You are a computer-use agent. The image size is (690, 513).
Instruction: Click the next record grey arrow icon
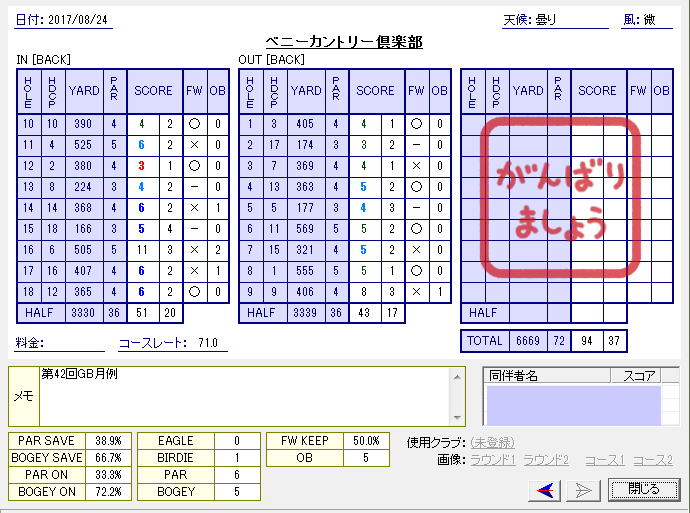(584, 490)
